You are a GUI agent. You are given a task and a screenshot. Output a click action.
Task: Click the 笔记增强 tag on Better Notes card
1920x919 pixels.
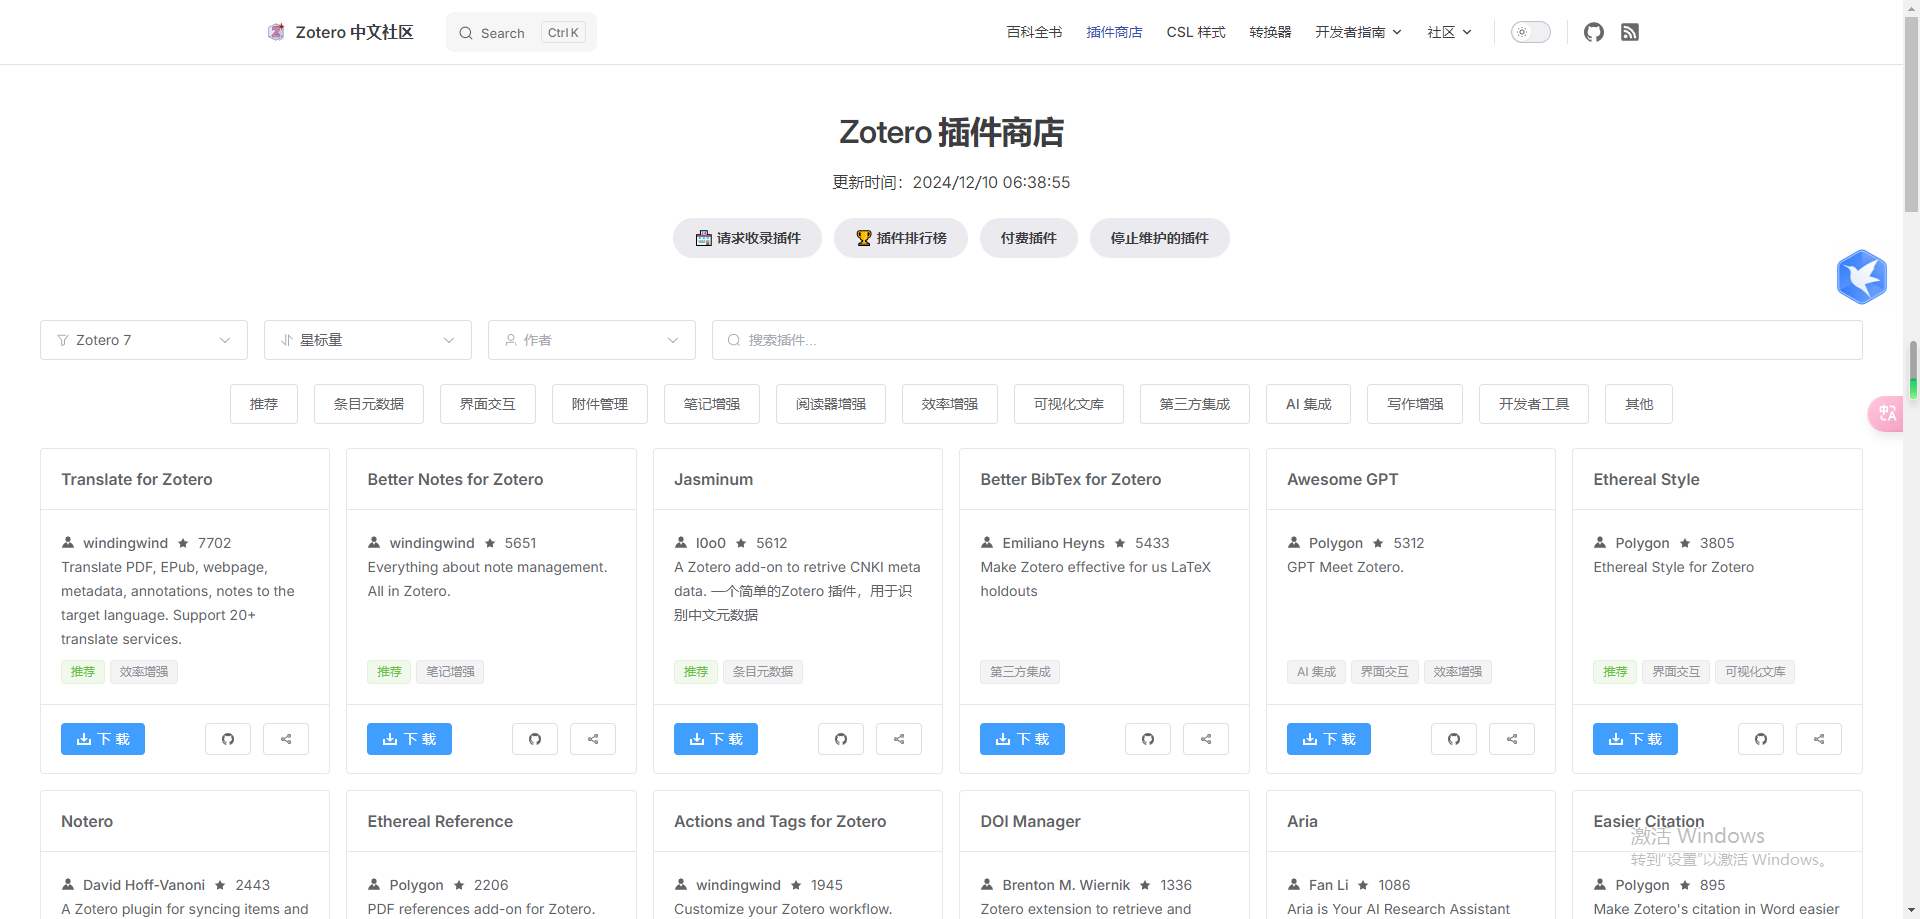[x=450, y=672]
